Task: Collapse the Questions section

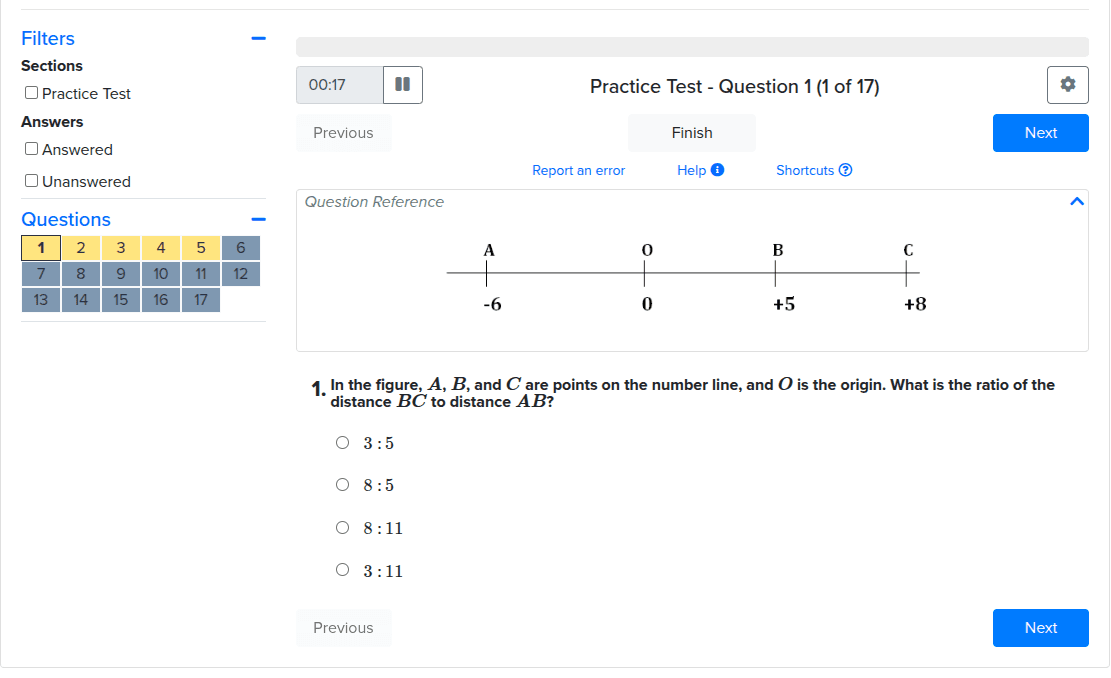Action: (x=259, y=220)
